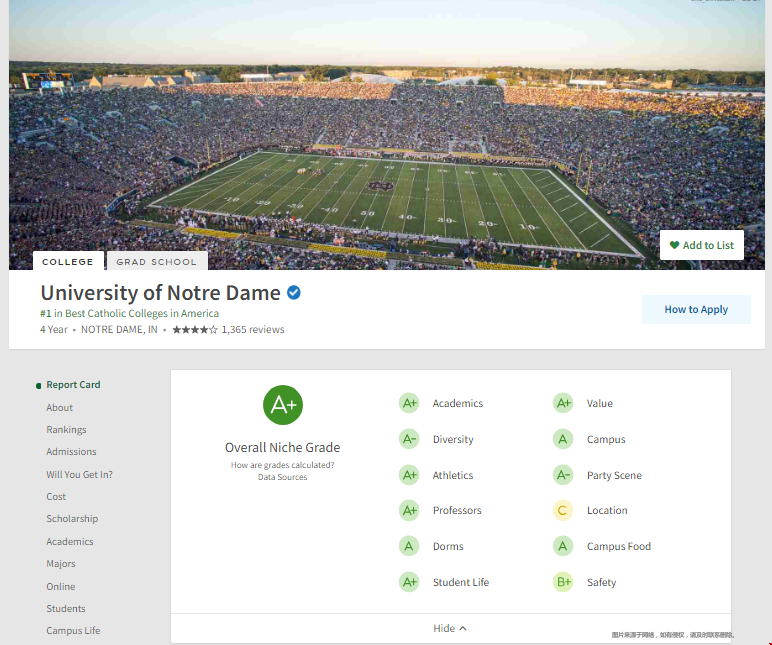Click the verified blue checkmark badge

[293, 292]
